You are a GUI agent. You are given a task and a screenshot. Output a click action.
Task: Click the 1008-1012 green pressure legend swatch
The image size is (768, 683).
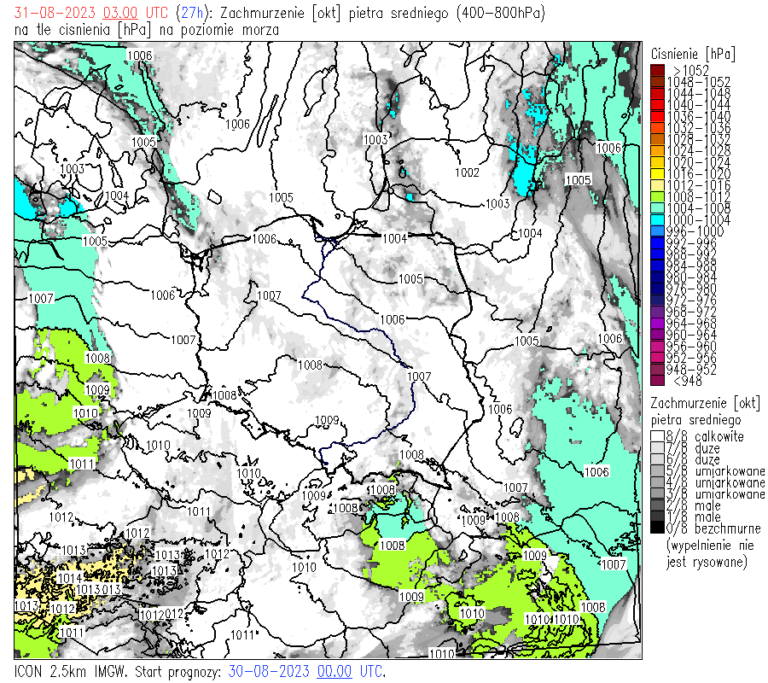657,196
